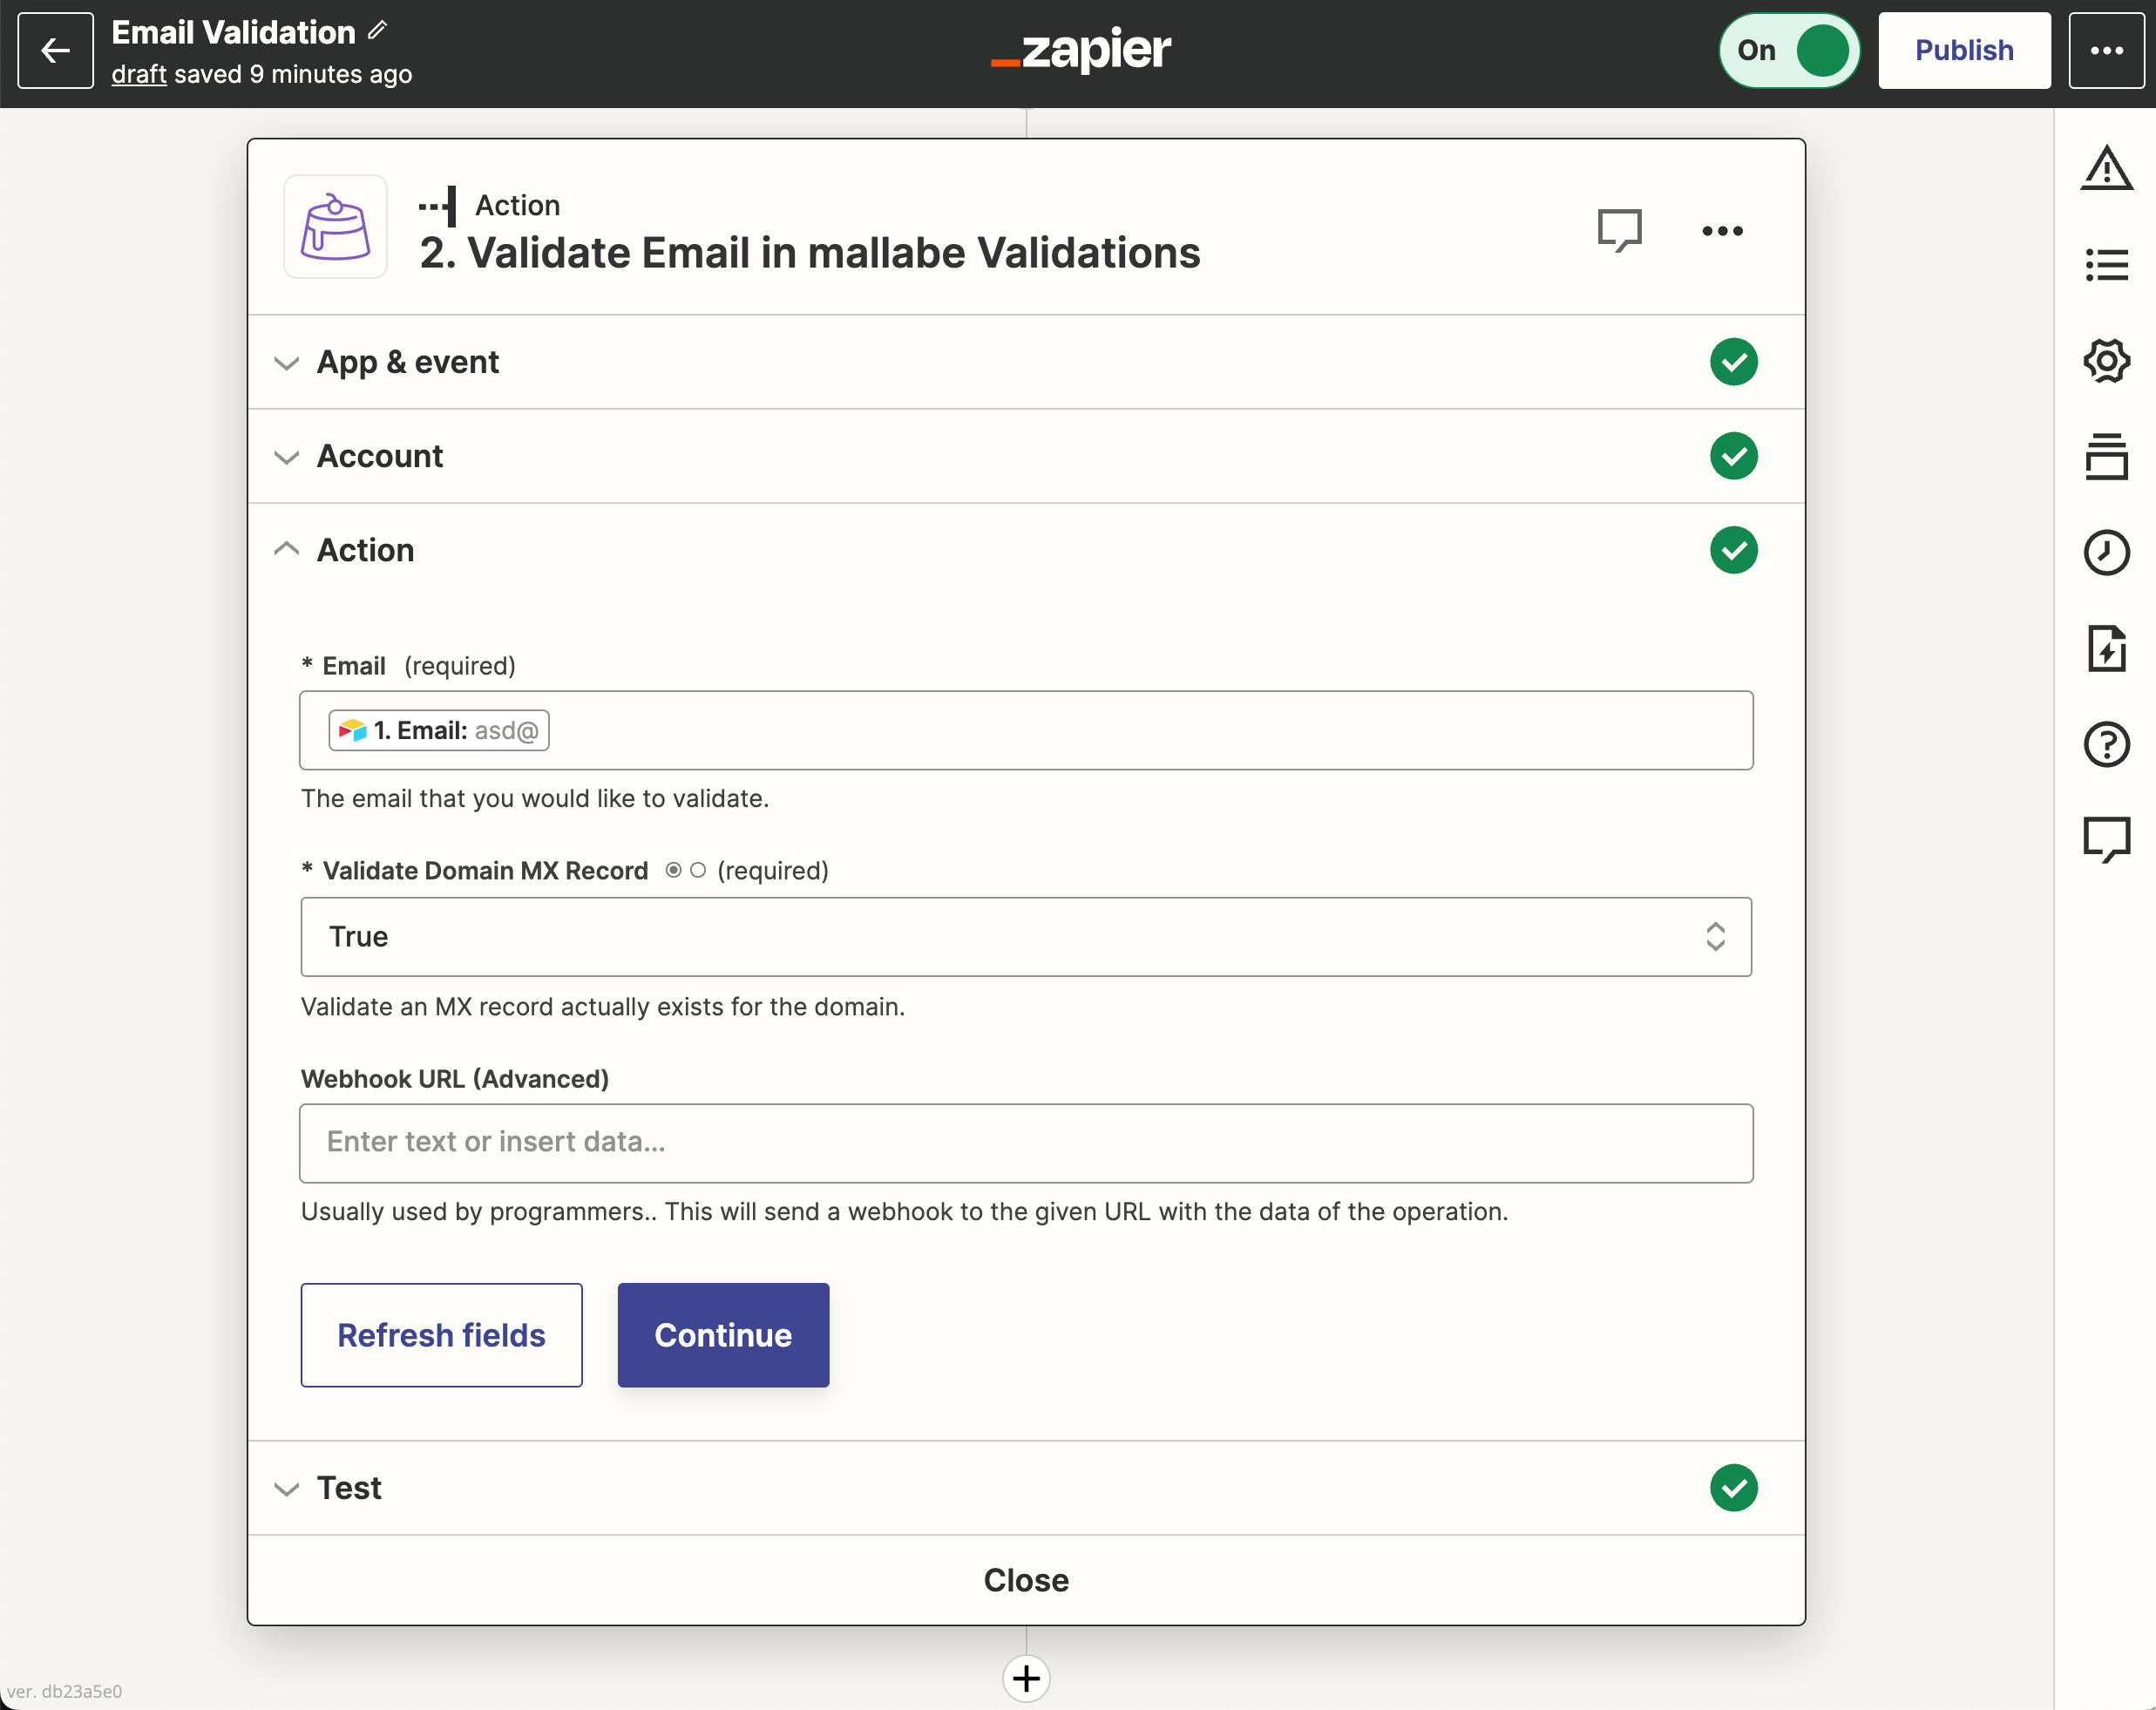Viewport: 2156px width, 1710px height.
Task: Edit Zap name with pencil icon
Action: pyautogui.click(x=377, y=31)
